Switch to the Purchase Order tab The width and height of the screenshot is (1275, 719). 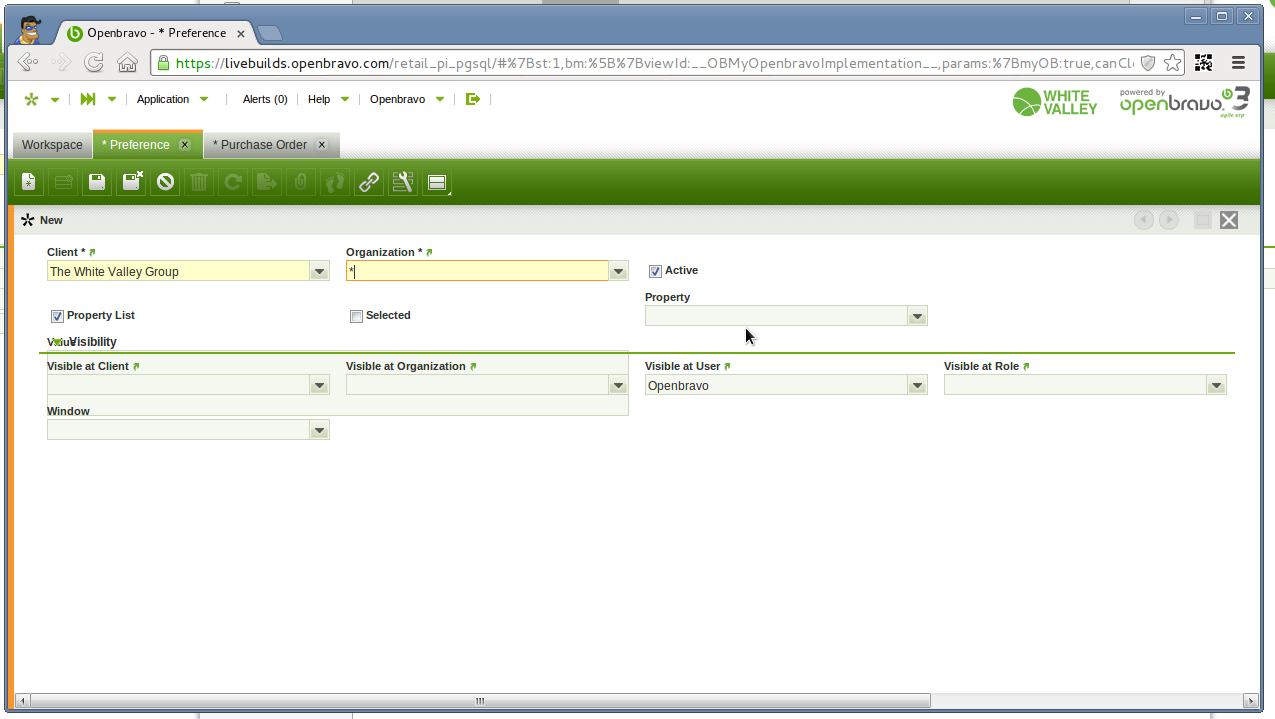pyautogui.click(x=263, y=145)
